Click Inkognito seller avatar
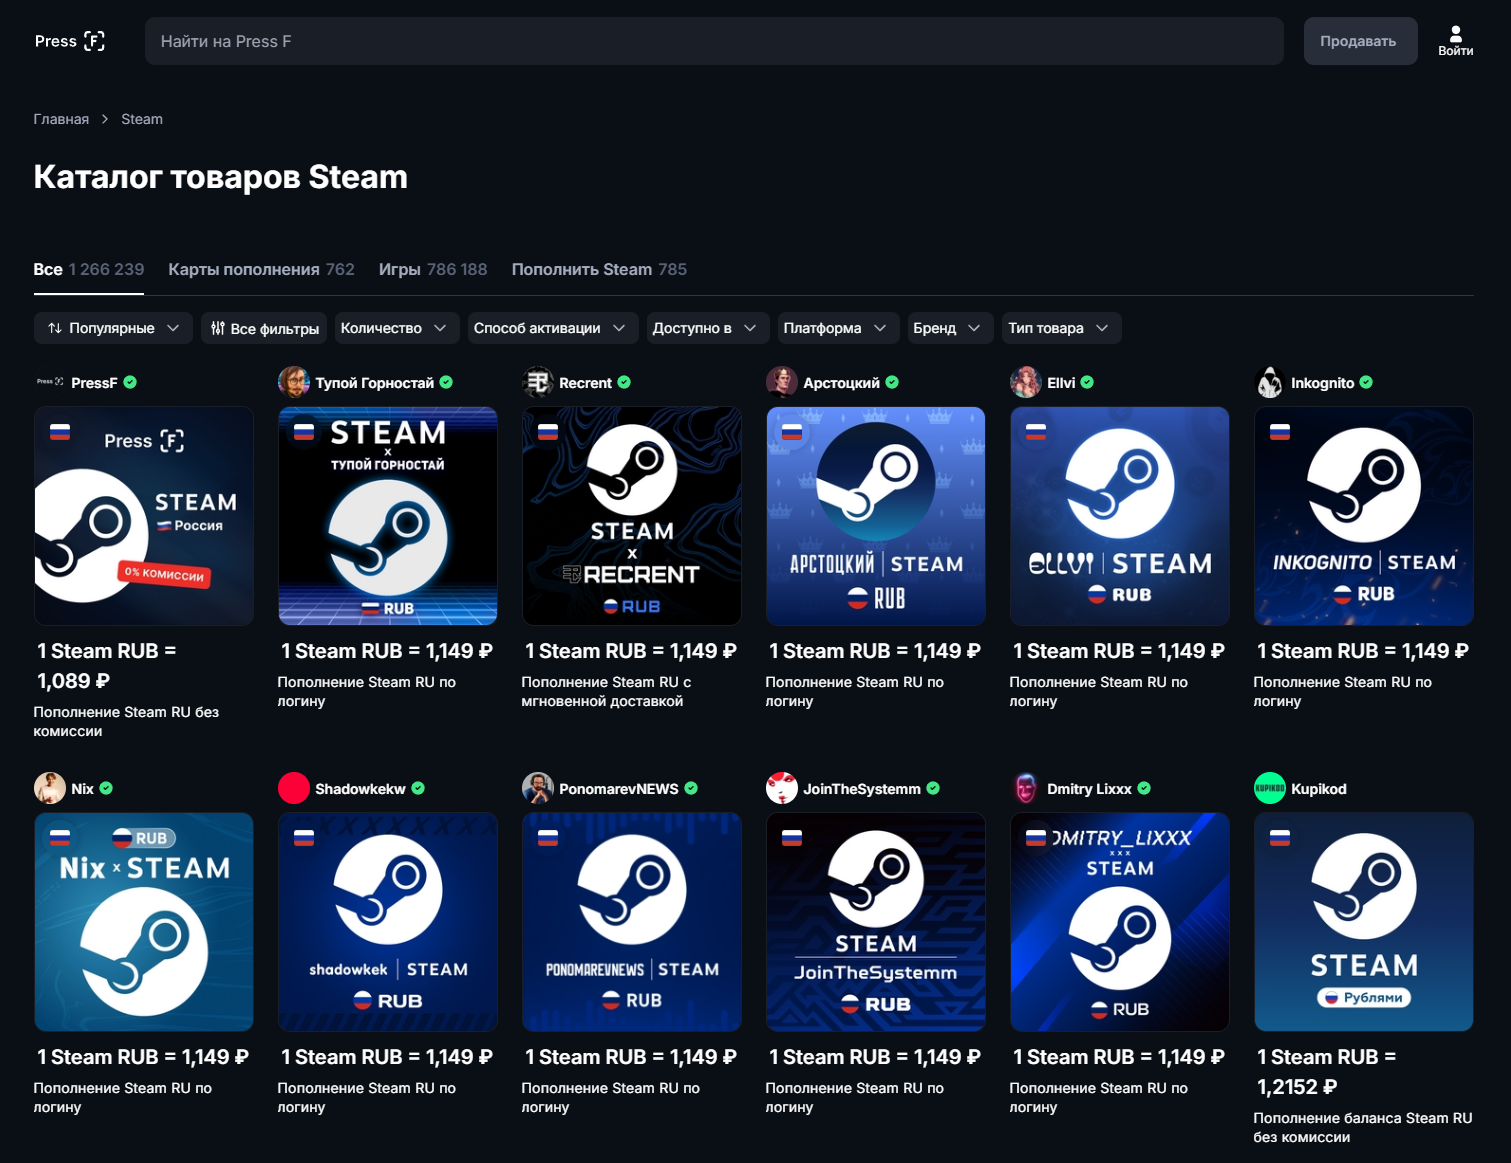 pyautogui.click(x=1270, y=382)
